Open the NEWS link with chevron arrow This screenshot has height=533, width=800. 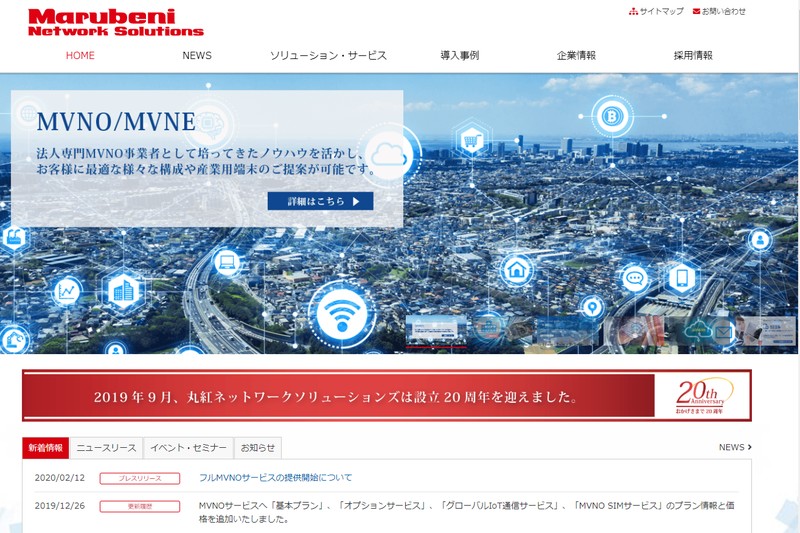pos(735,447)
